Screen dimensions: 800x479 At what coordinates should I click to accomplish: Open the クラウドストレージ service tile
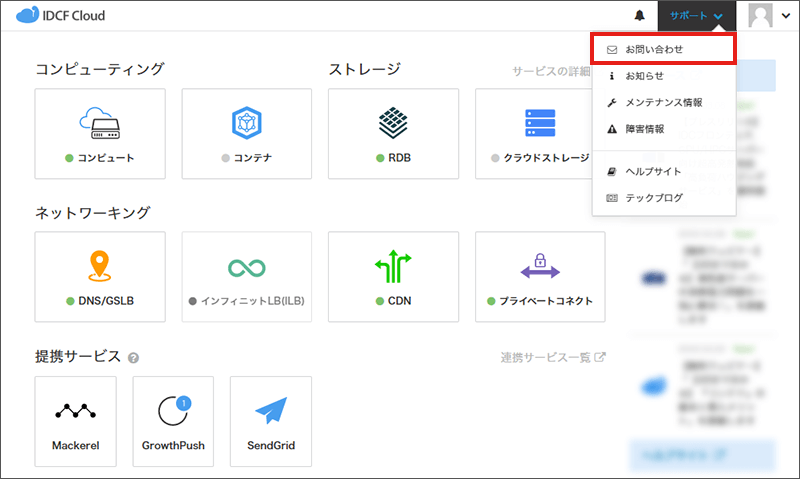coord(540,134)
